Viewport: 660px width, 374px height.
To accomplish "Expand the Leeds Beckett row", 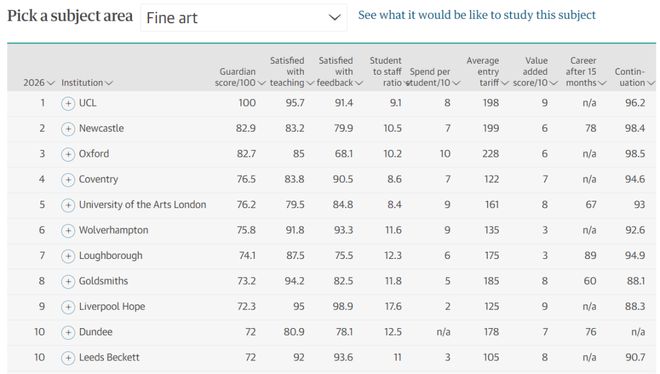I will pos(68,358).
